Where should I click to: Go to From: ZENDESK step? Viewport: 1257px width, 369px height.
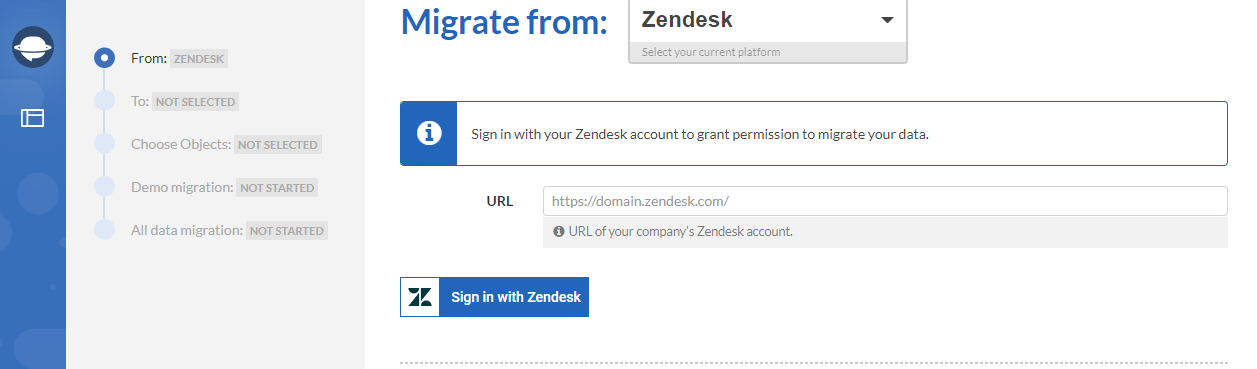tap(180, 58)
